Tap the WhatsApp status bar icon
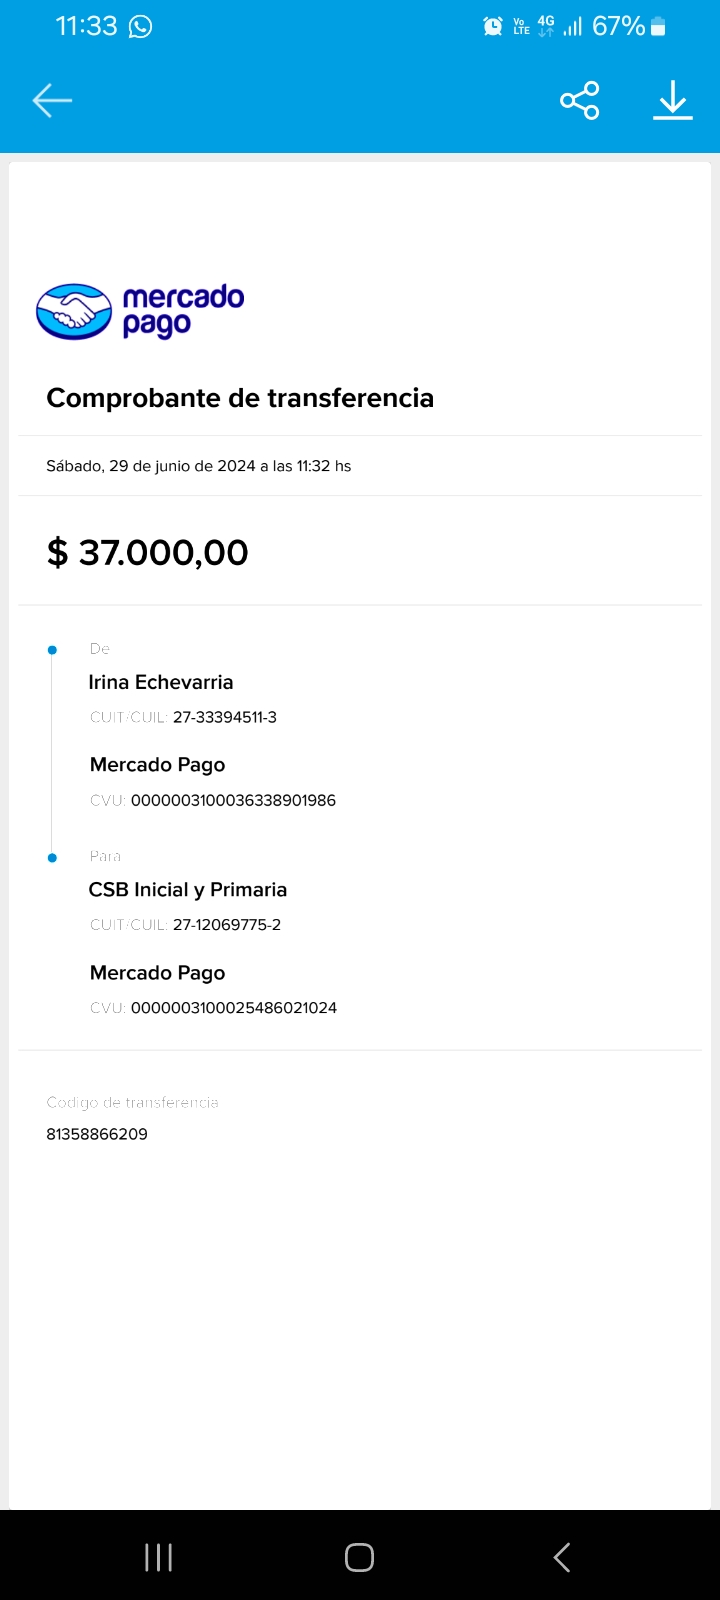720x1600 pixels. (x=141, y=27)
